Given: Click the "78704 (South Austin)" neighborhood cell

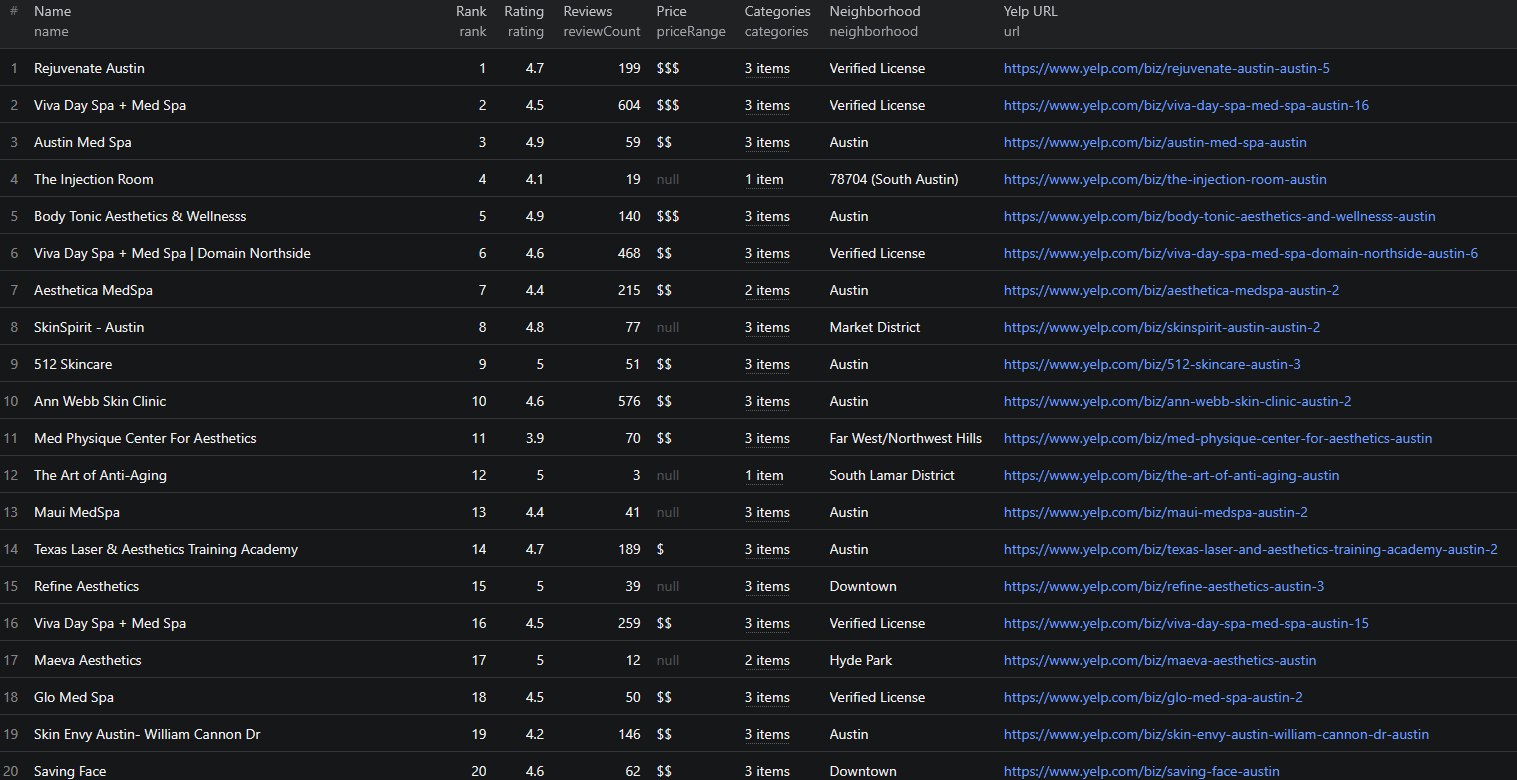Looking at the screenshot, I should [x=894, y=179].
